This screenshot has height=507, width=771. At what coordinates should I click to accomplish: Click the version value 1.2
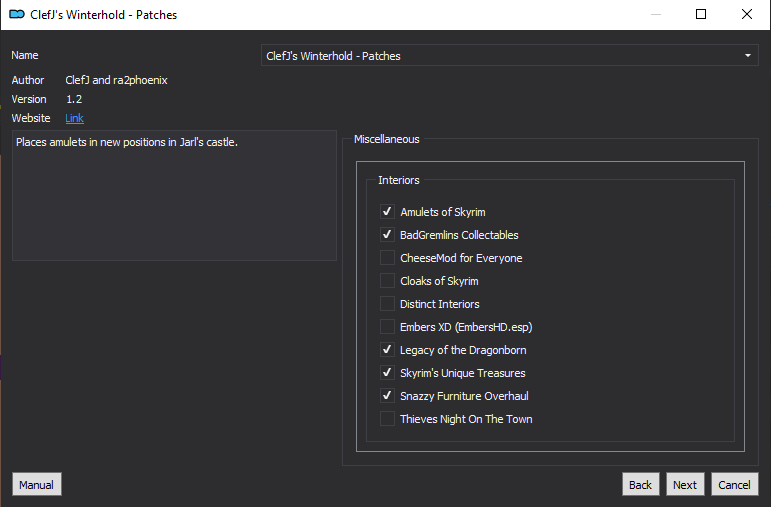tap(74, 99)
